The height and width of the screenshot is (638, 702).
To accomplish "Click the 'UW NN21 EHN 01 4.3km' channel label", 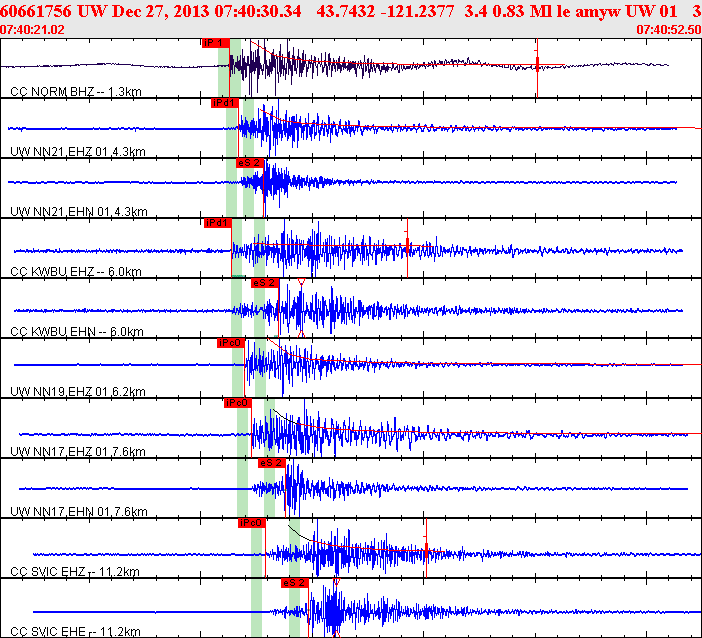I will (78, 212).
